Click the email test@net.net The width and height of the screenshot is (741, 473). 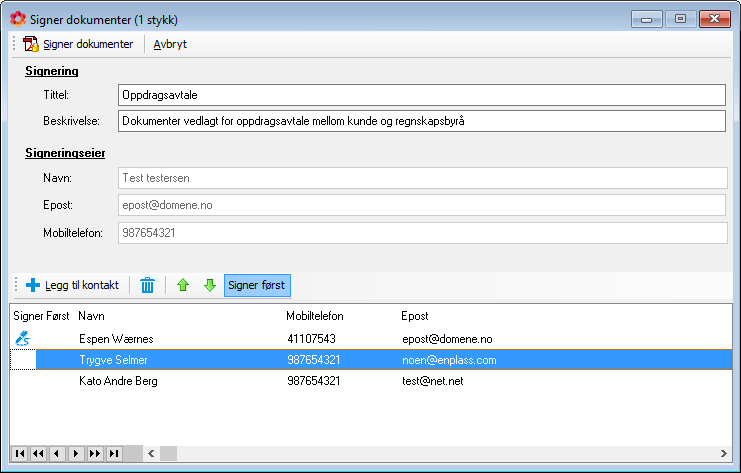tap(432, 381)
